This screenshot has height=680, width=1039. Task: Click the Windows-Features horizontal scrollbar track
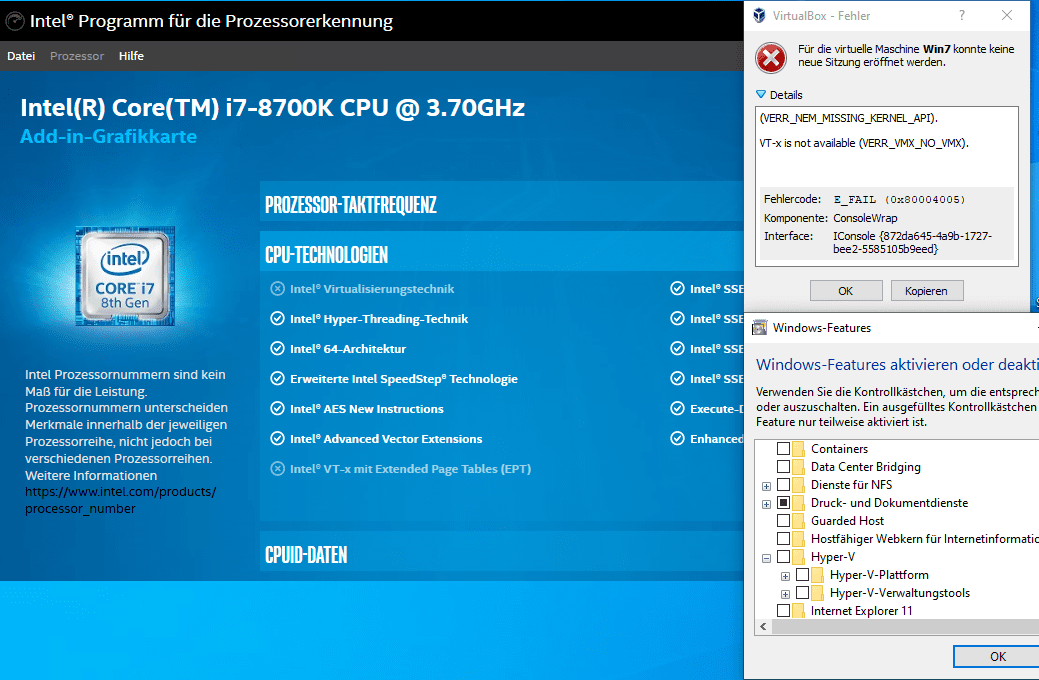click(x=905, y=626)
